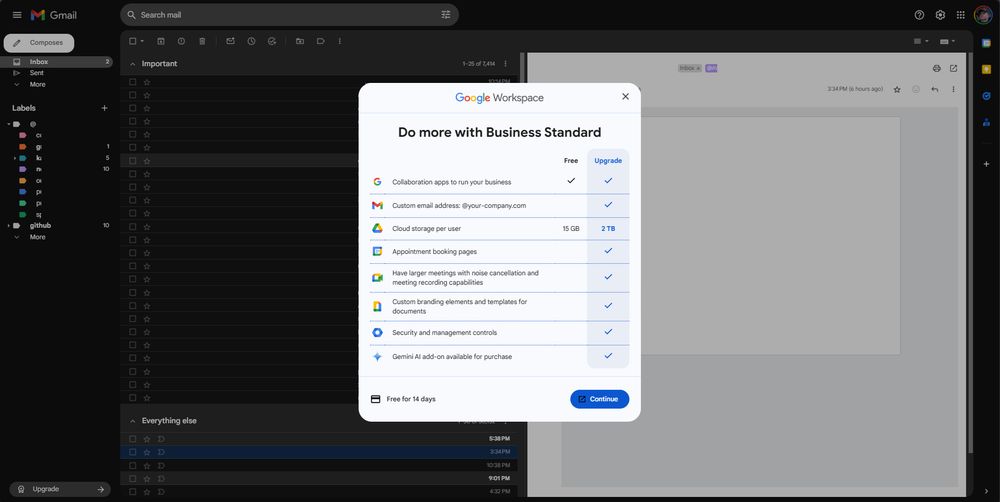Click the Delete trash icon
Viewport: 1000px width, 502px height.
click(x=202, y=41)
